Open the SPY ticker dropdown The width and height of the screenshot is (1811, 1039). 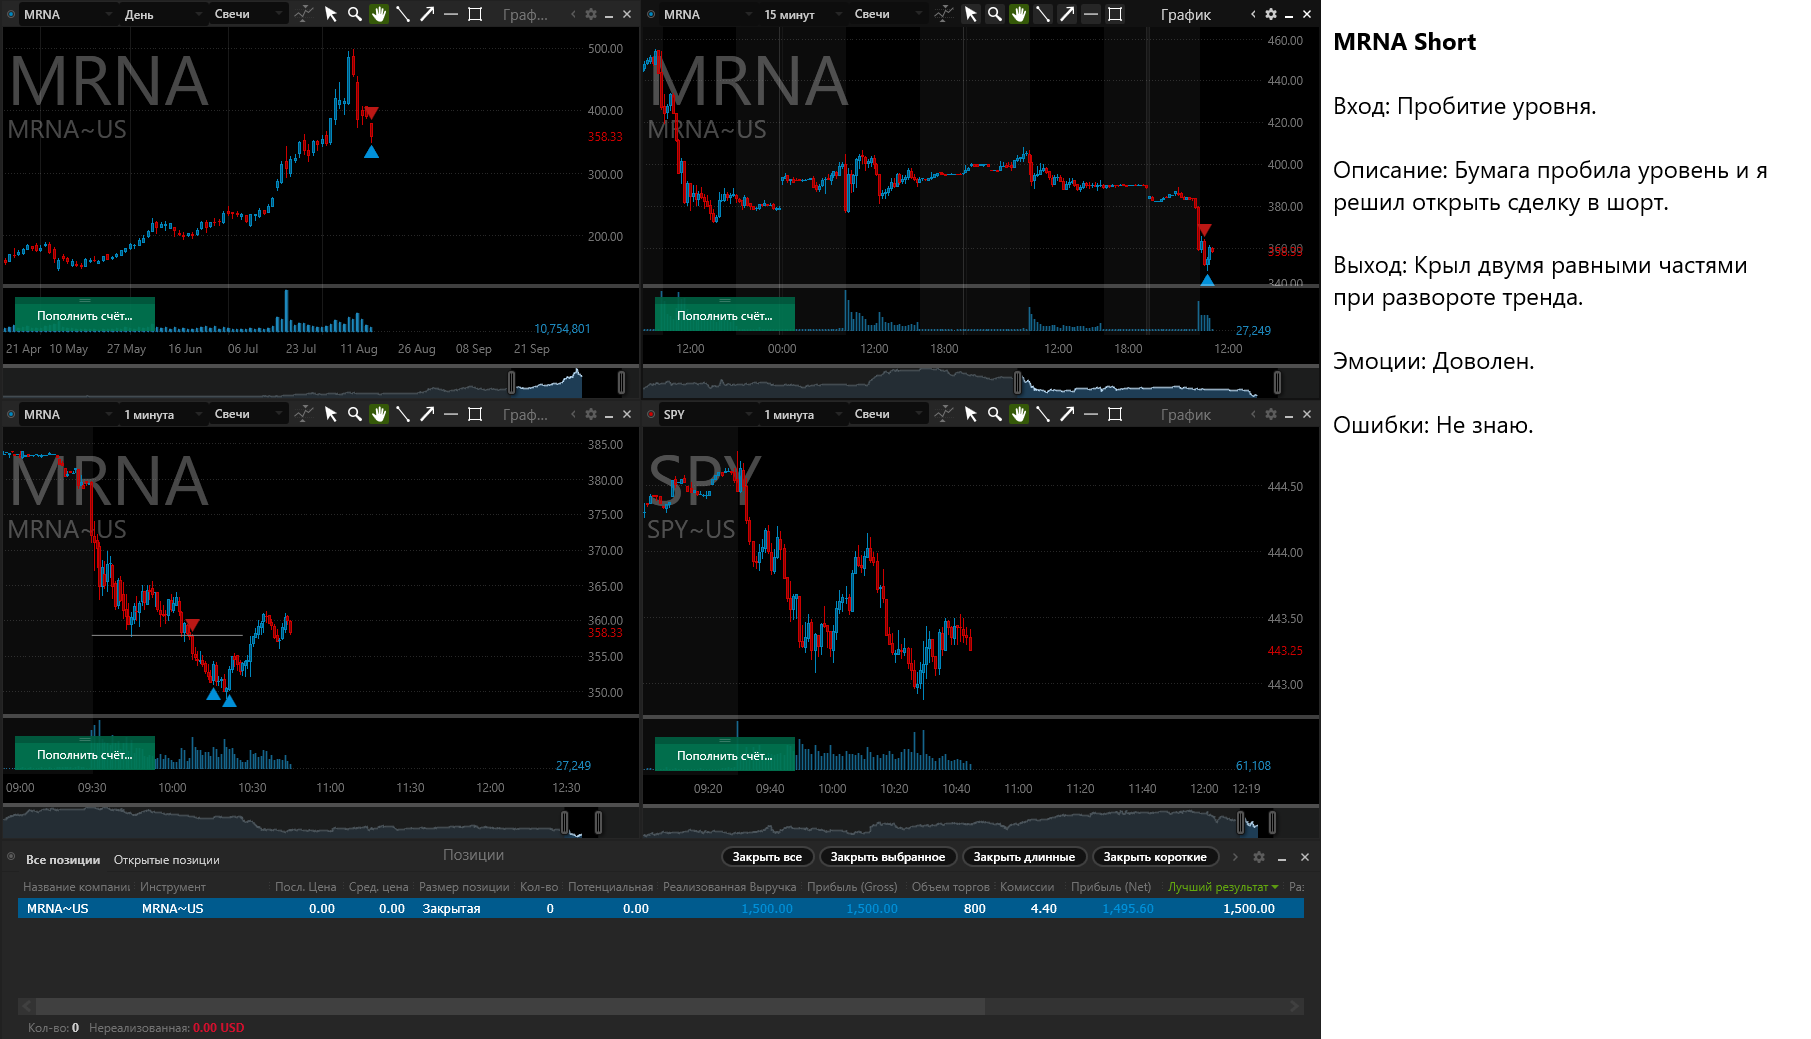tap(707, 414)
